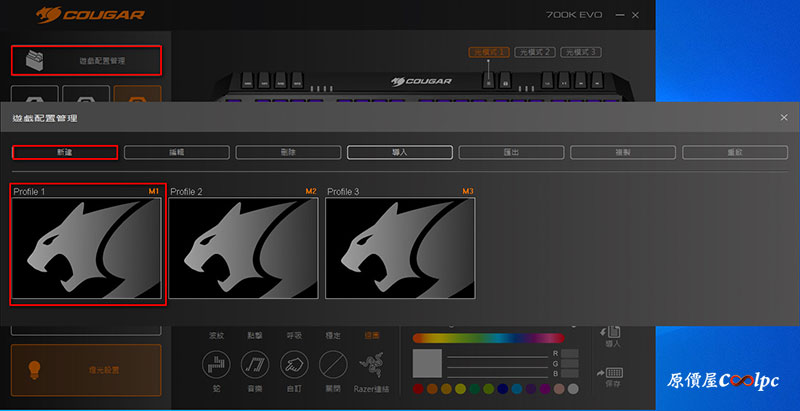This screenshot has width=800, height=411.
Task: Open the 燈光設置 lighting section in the sidebar
Action: click(86, 370)
